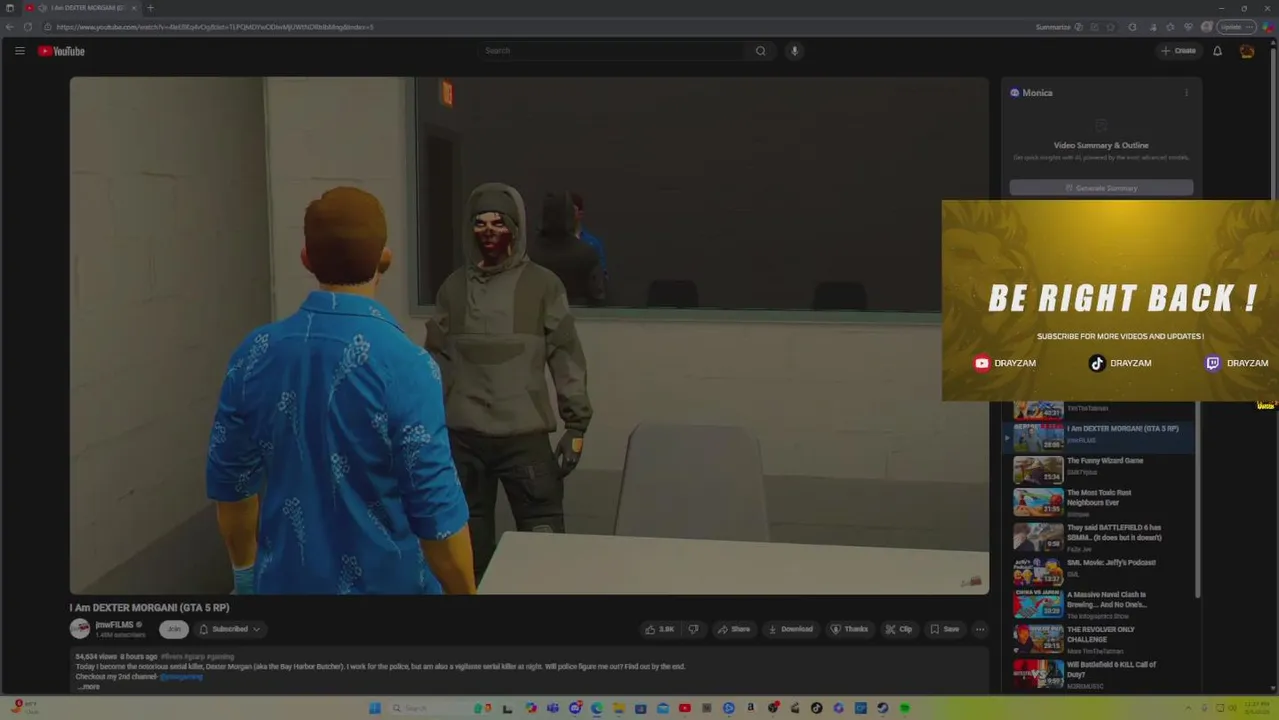Click the jmwFILMS channel avatar
1279x720 pixels.
point(80,629)
